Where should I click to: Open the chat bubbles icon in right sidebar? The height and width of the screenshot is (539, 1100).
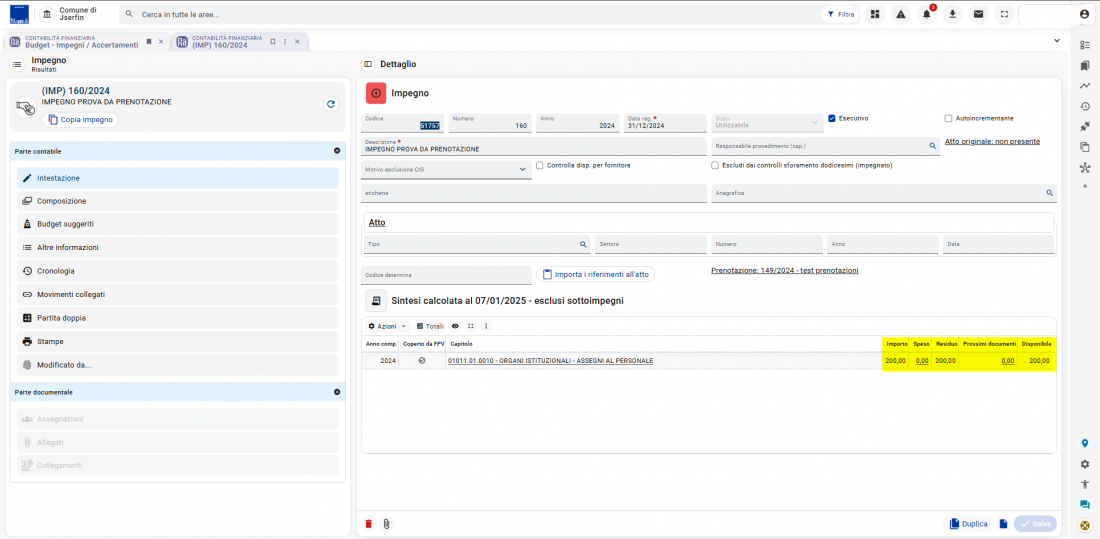(1085, 505)
